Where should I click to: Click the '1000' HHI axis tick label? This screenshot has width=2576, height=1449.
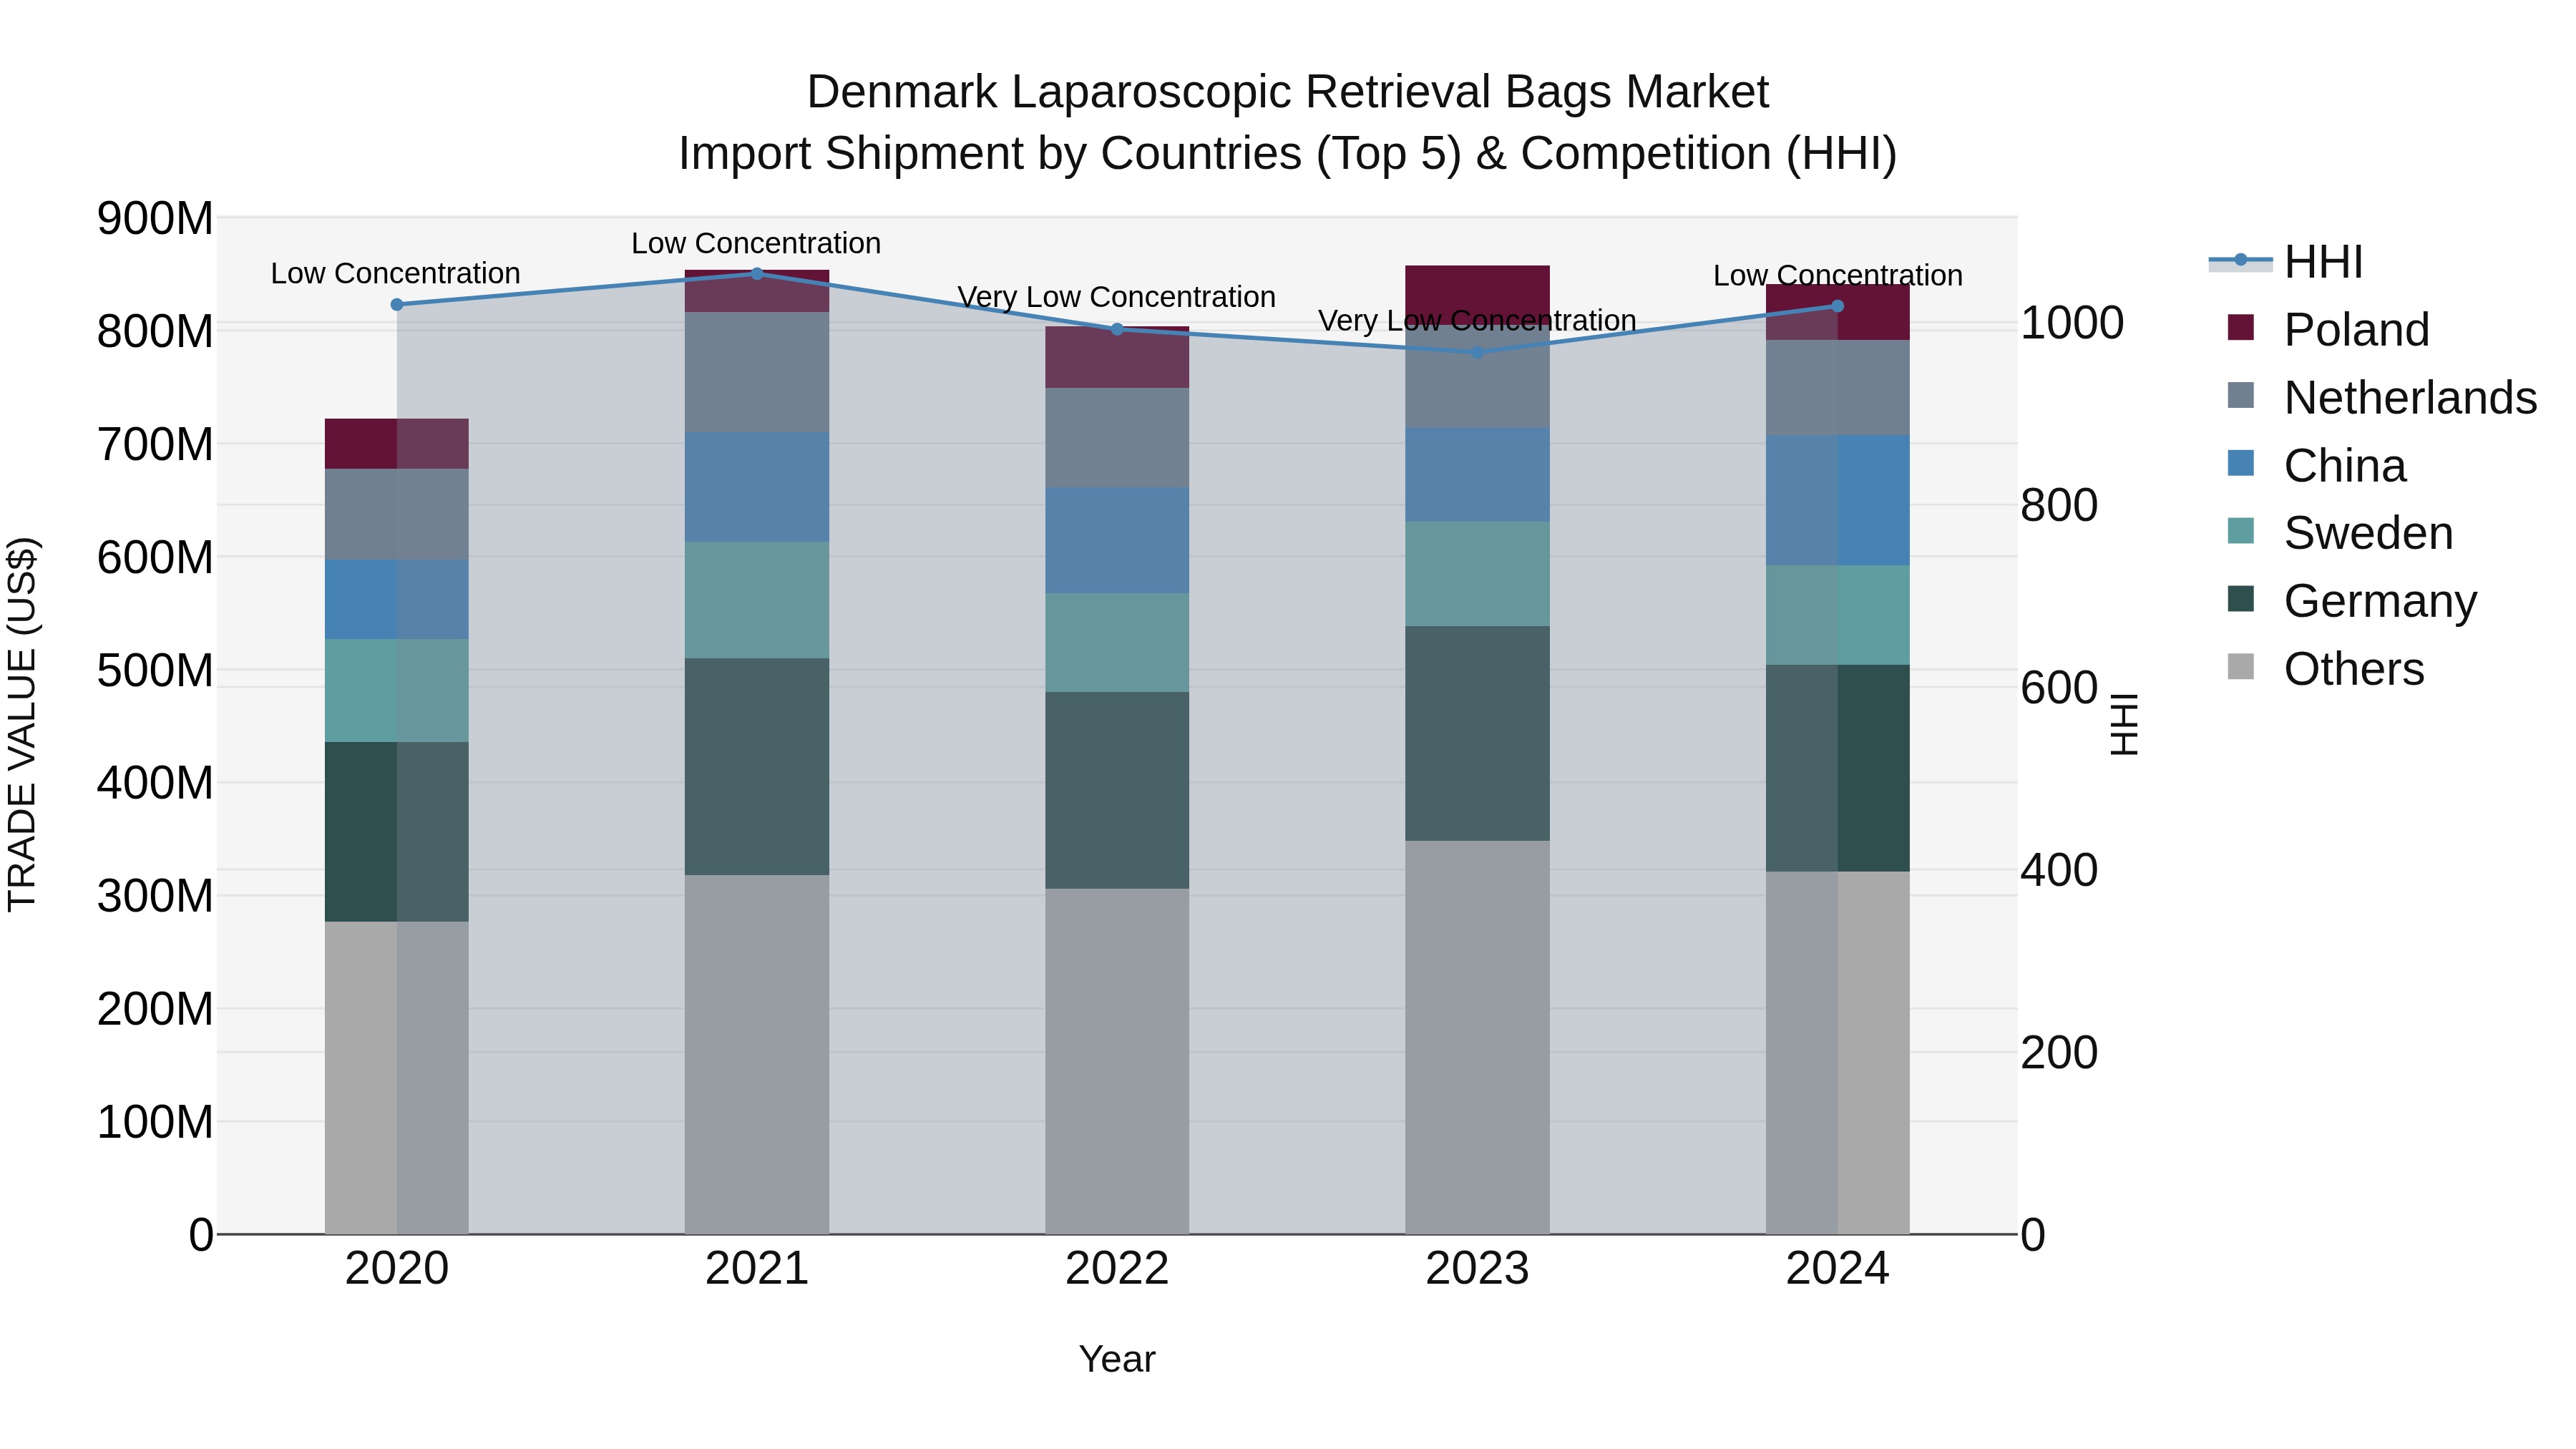pyautogui.click(x=2072, y=323)
